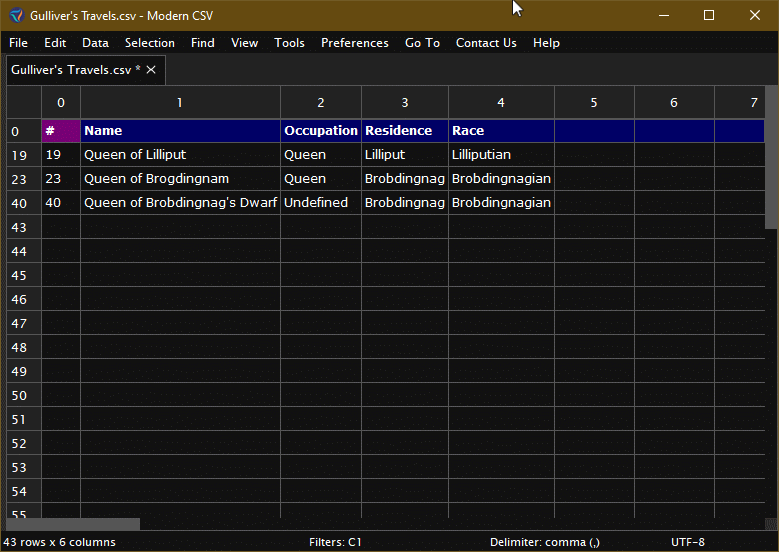Click the 'Occupation' header cell
Screen dimensions: 779x552
tap(321, 131)
